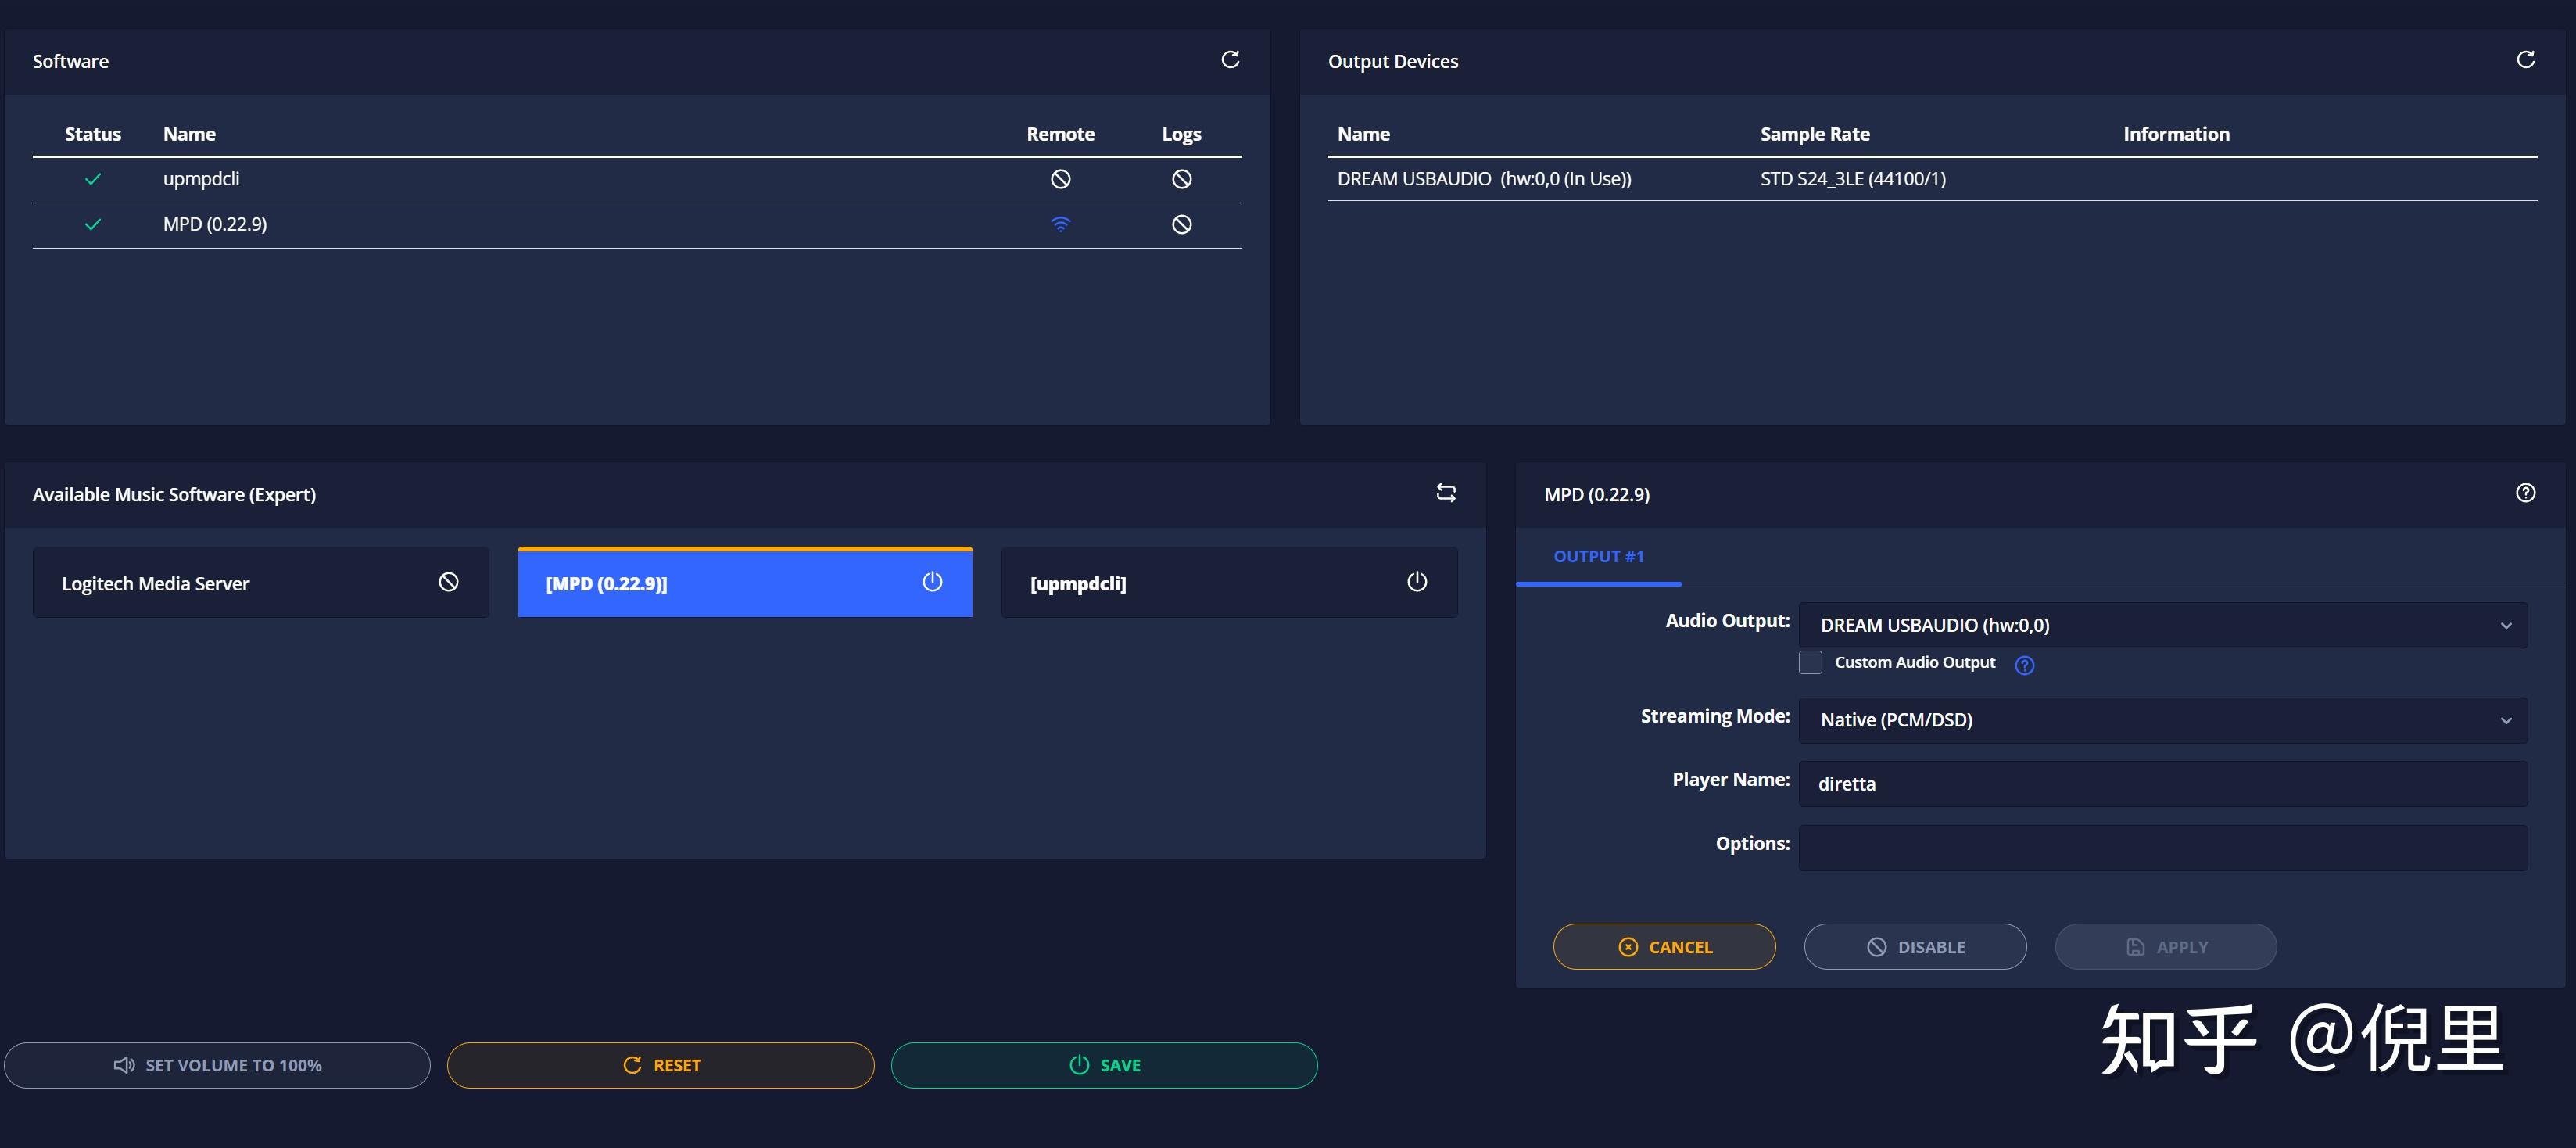
Task: Enable Custom Audio Output checkbox
Action: (x=1810, y=662)
